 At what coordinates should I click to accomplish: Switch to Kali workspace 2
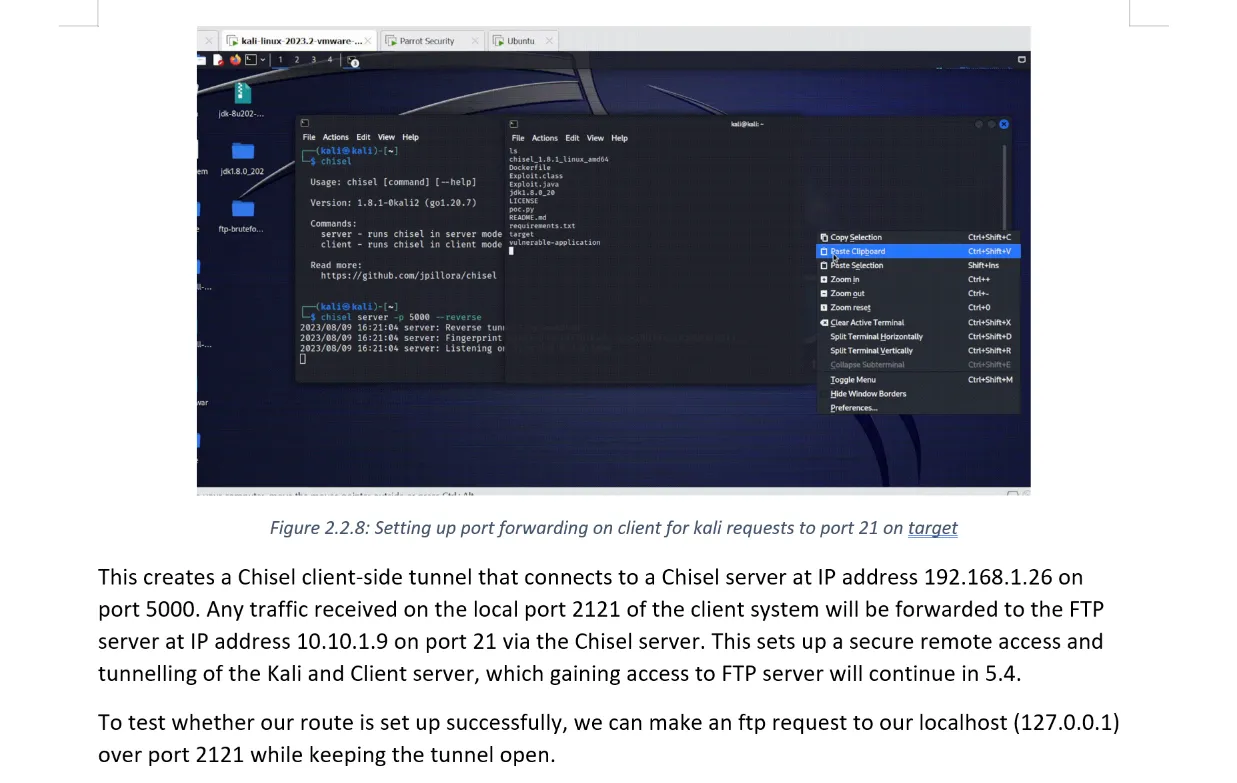click(x=297, y=60)
